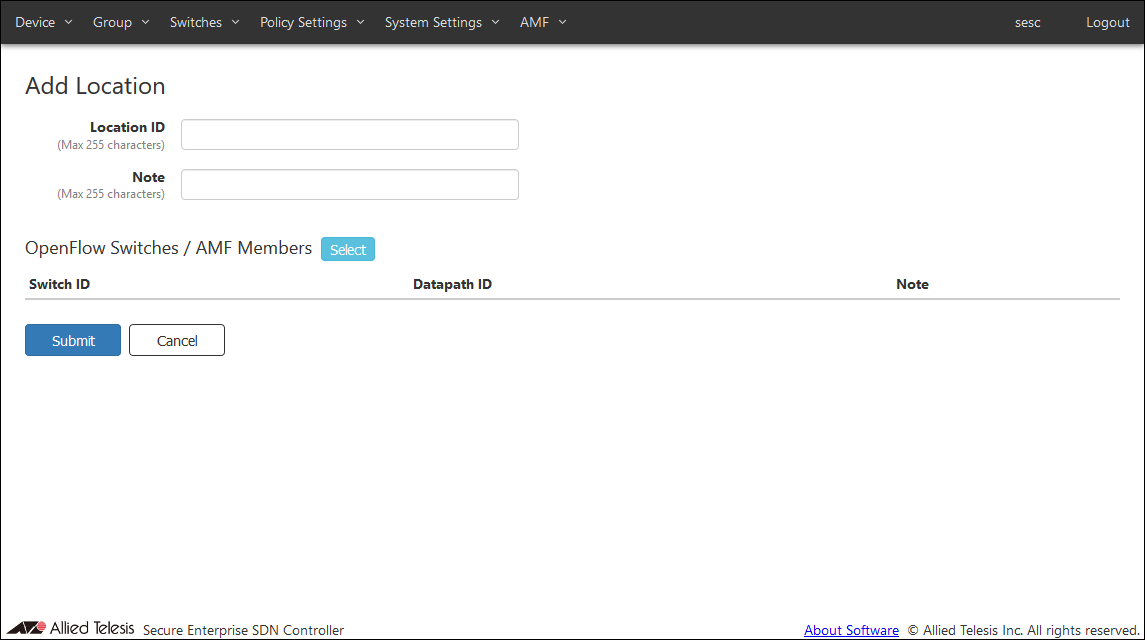Open the System Settings menu
The image size is (1145, 640).
(x=442, y=22)
